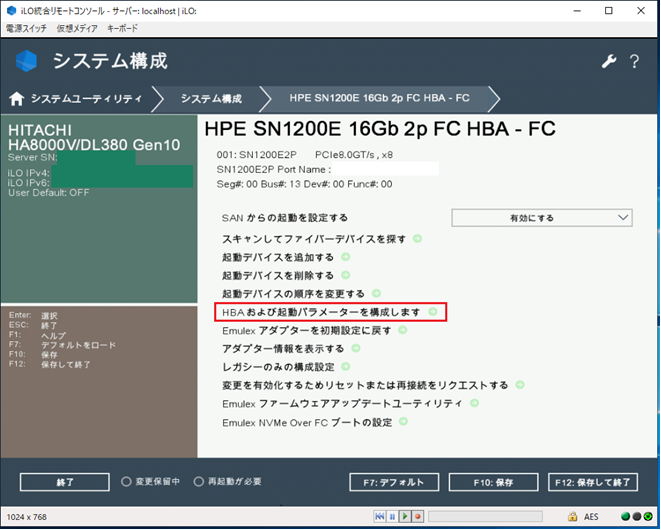Click the padlock AES encryption icon
The image size is (661, 530).
point(572,517)
